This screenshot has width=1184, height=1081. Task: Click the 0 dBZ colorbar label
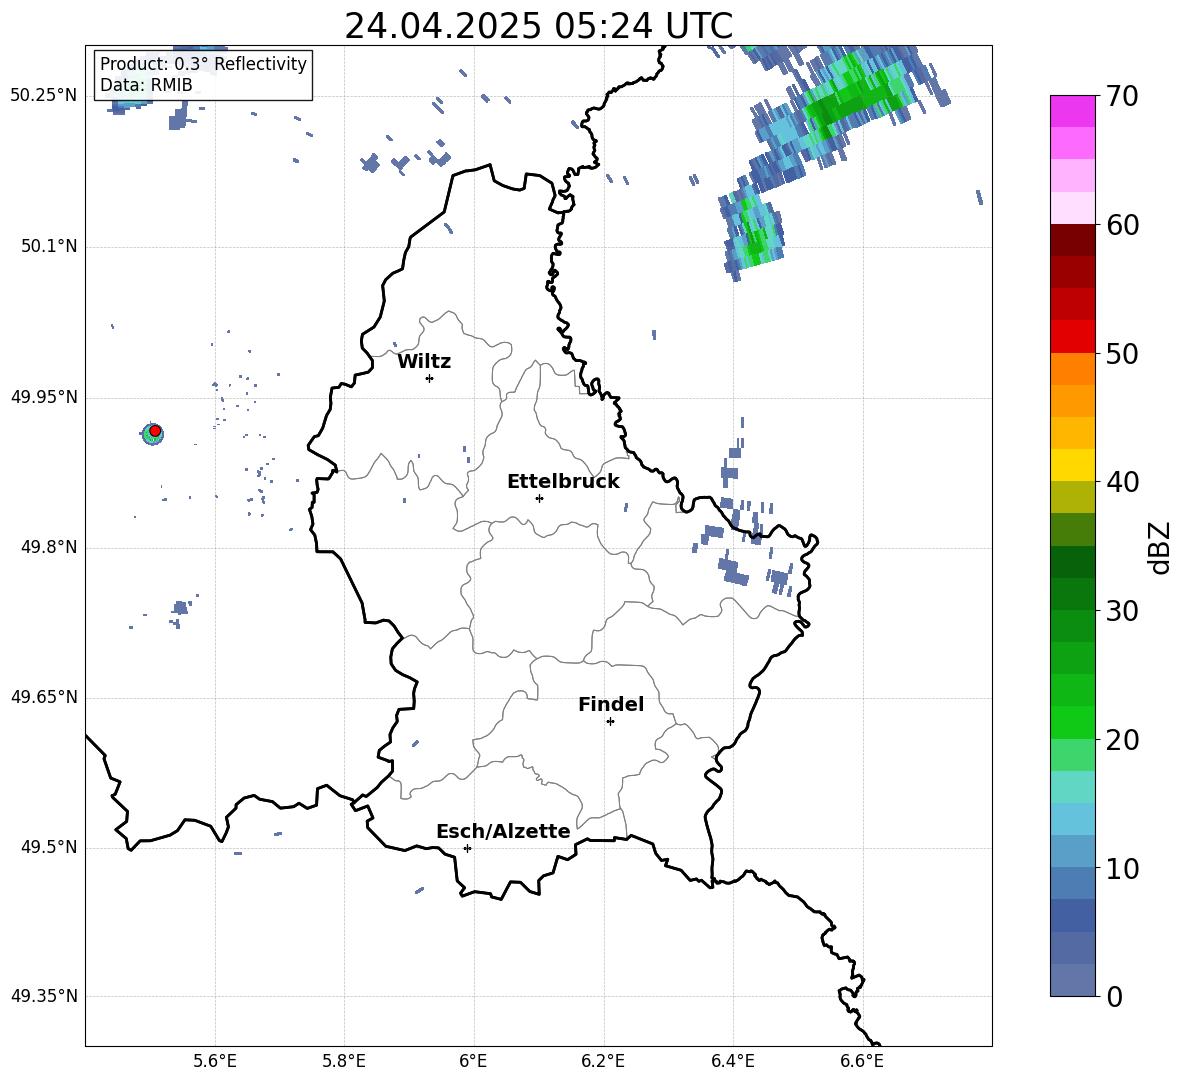1114,997
